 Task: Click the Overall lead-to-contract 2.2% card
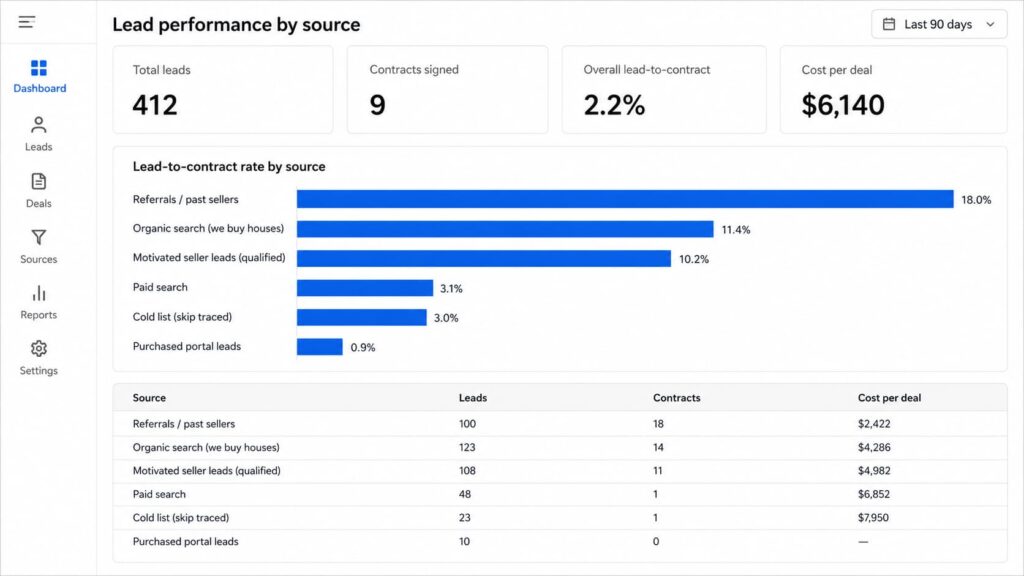tap(664, 89)
